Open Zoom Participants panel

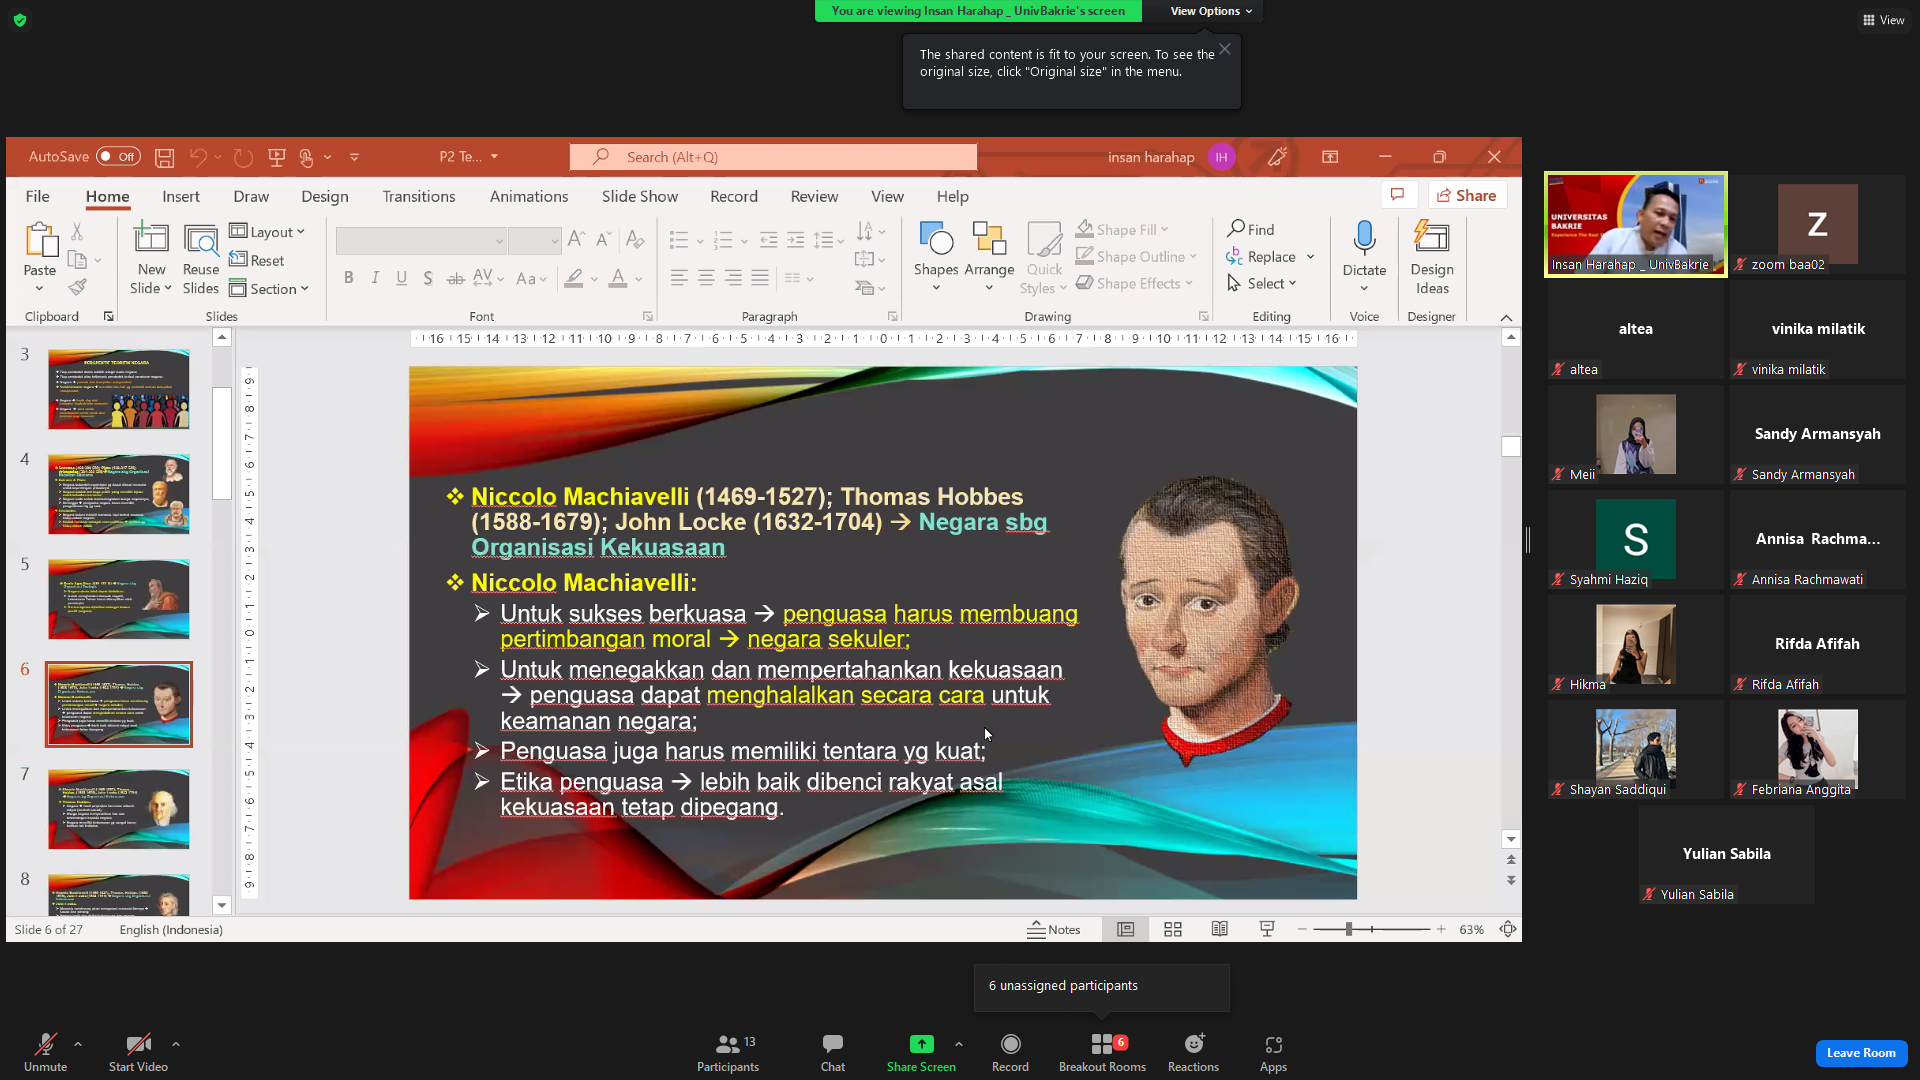pos(728,1053)
